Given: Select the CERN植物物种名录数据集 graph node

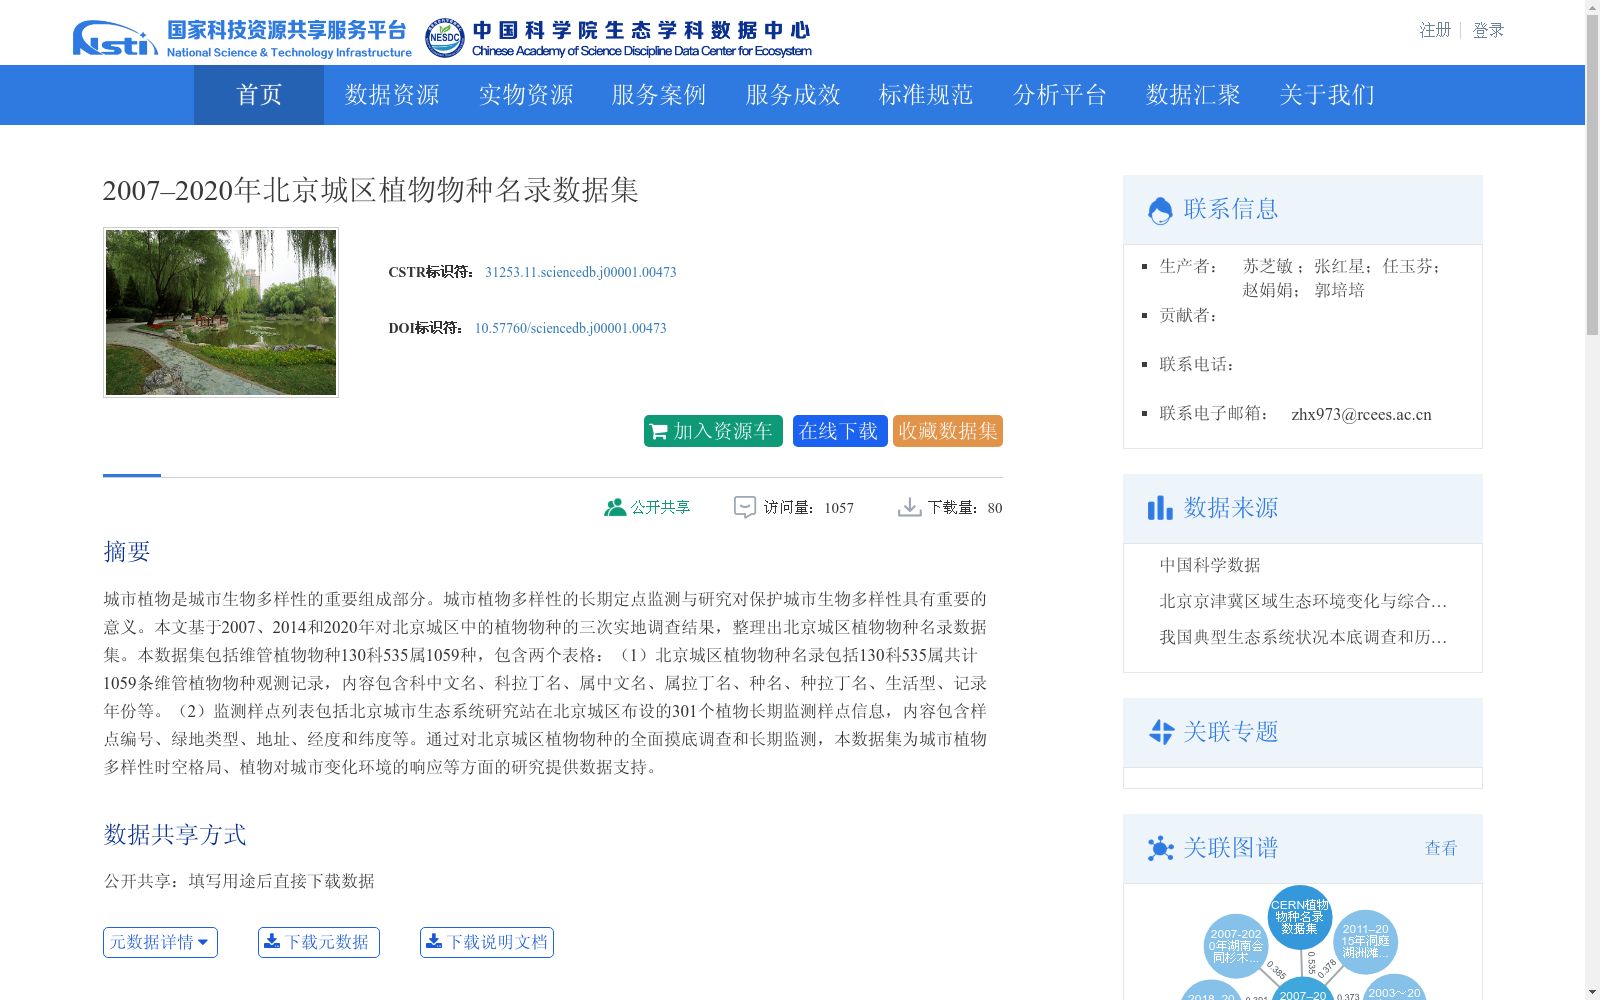Looking at the screenshot, I should (1300, 917).
